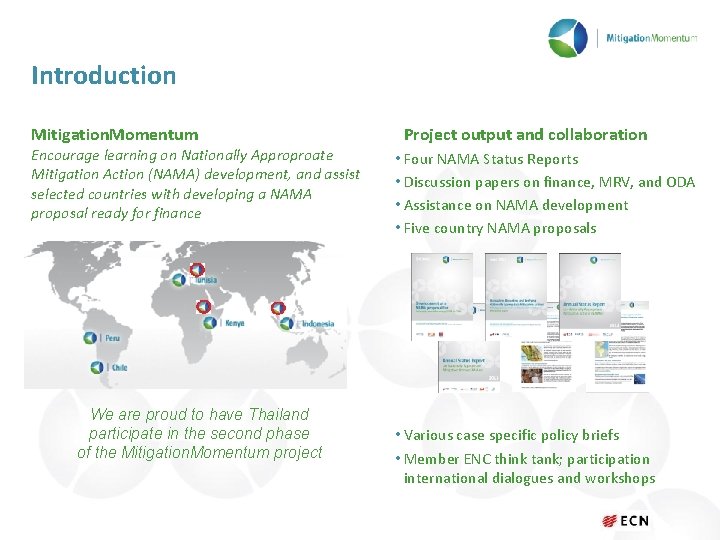Click the Chile marker on the map
This screenshot has height=540, width=720.
pos(97,367)
